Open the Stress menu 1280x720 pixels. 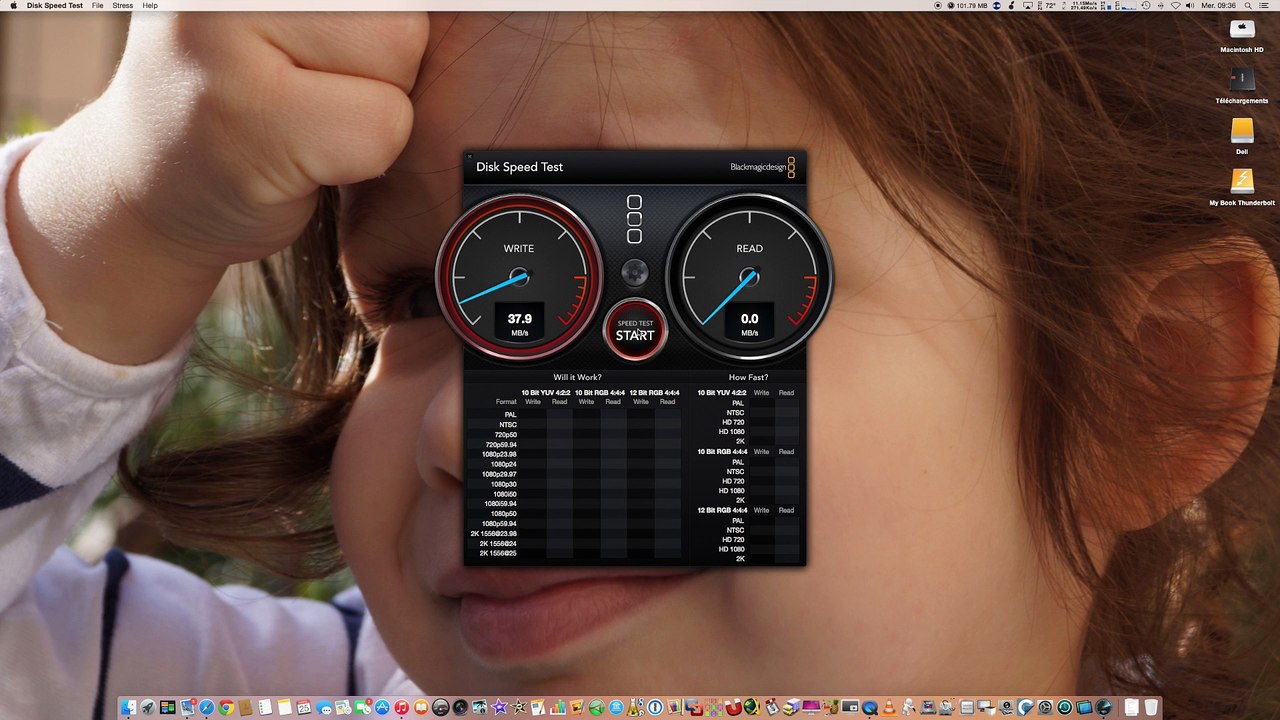coord(122,6)
